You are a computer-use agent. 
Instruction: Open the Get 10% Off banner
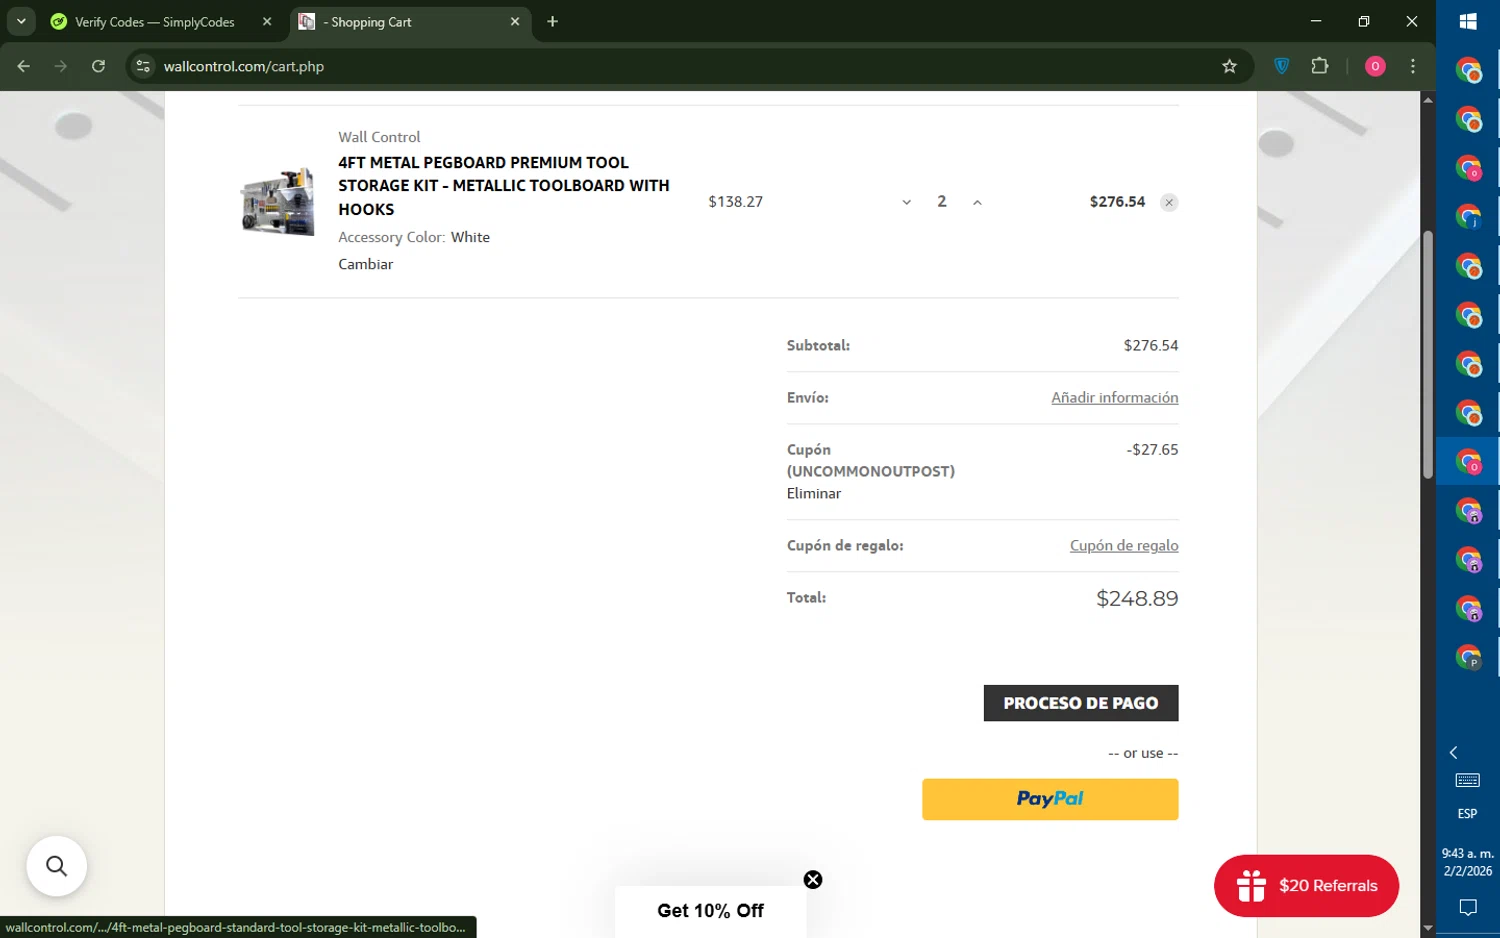pos(710,911)
